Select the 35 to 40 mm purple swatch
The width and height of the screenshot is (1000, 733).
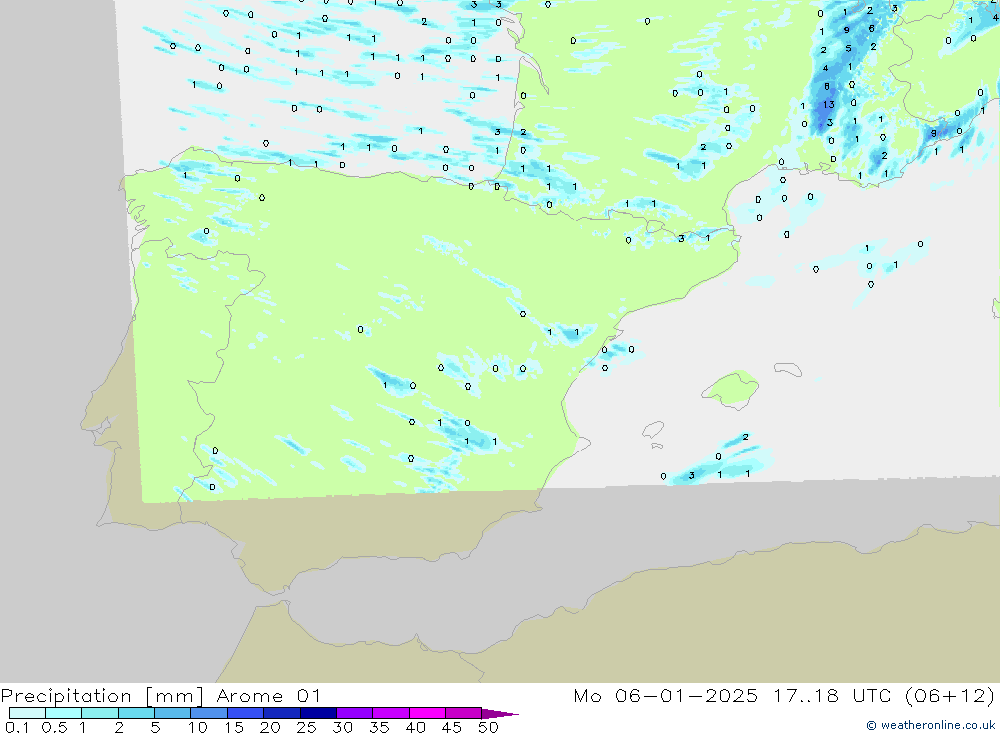(391, 713)
